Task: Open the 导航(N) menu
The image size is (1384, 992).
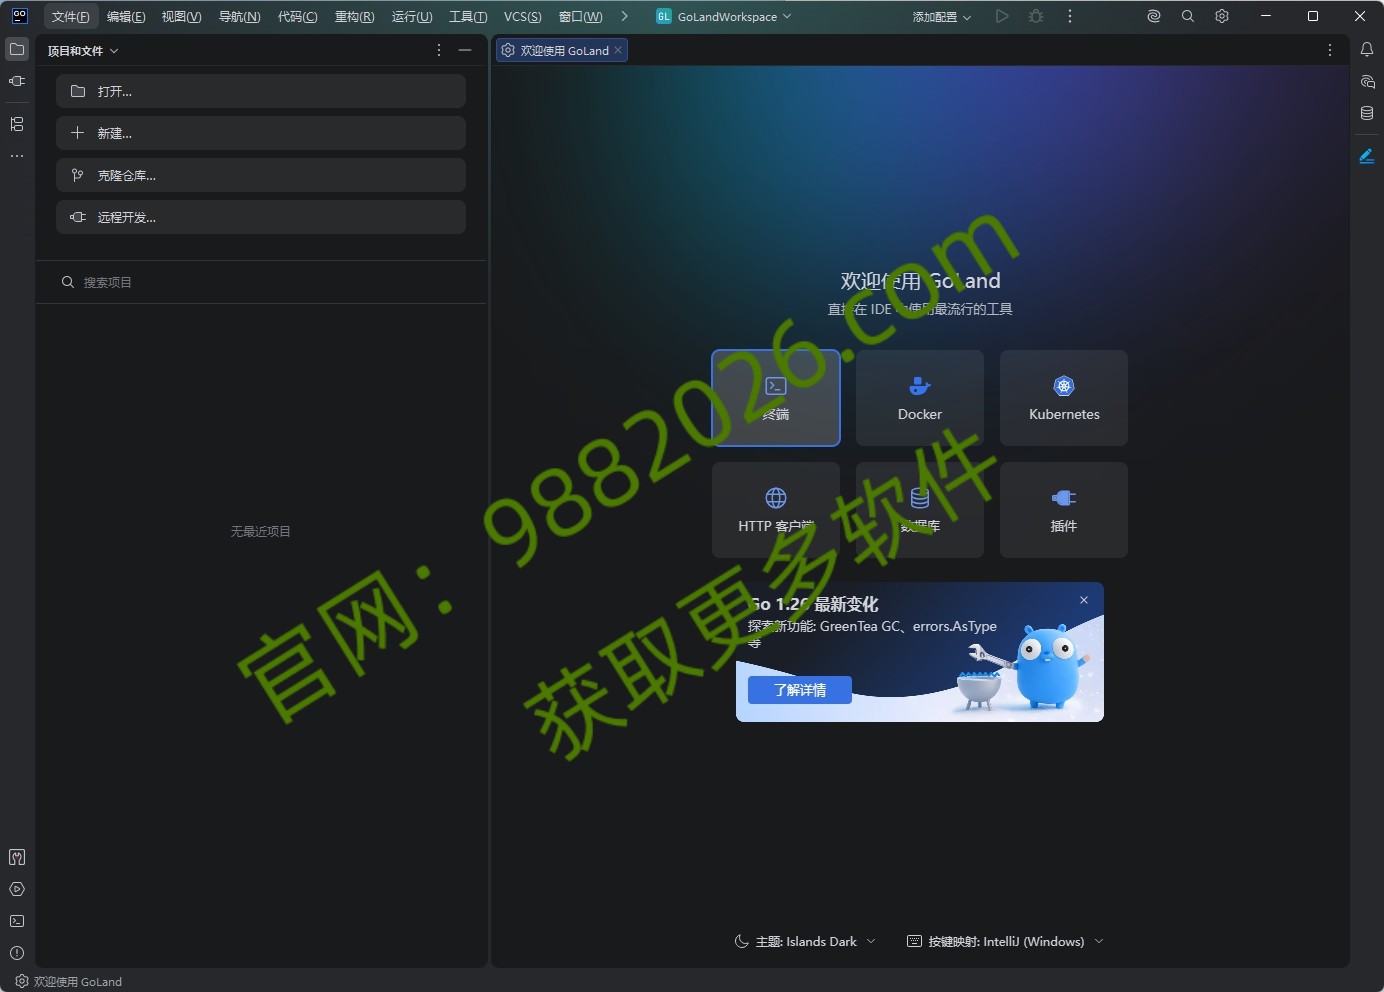Action: pyautogui.click(x=240, y=16)
